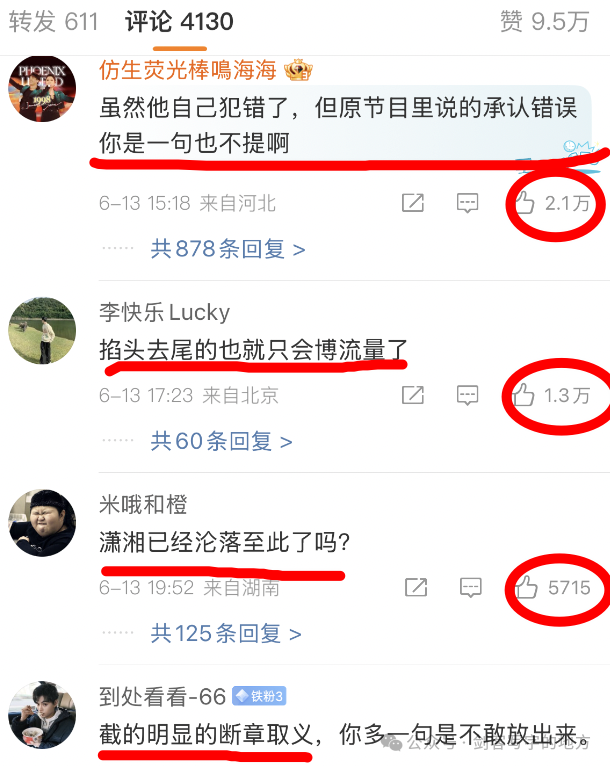Screen dimensions: 610x766
Task: Forward the 米哦和橙 comment
Action: [416, 587]
